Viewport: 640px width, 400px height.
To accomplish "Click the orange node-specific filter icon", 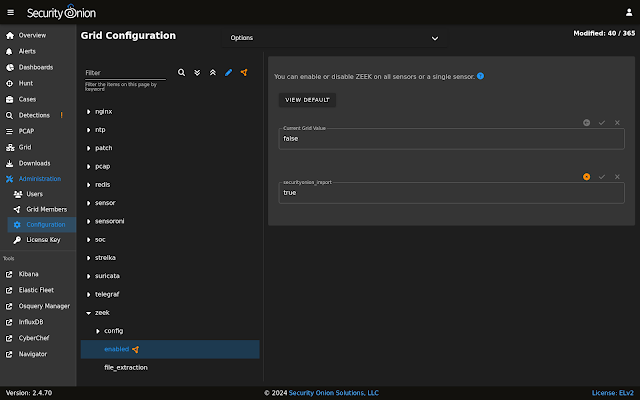I will [244, 72].
